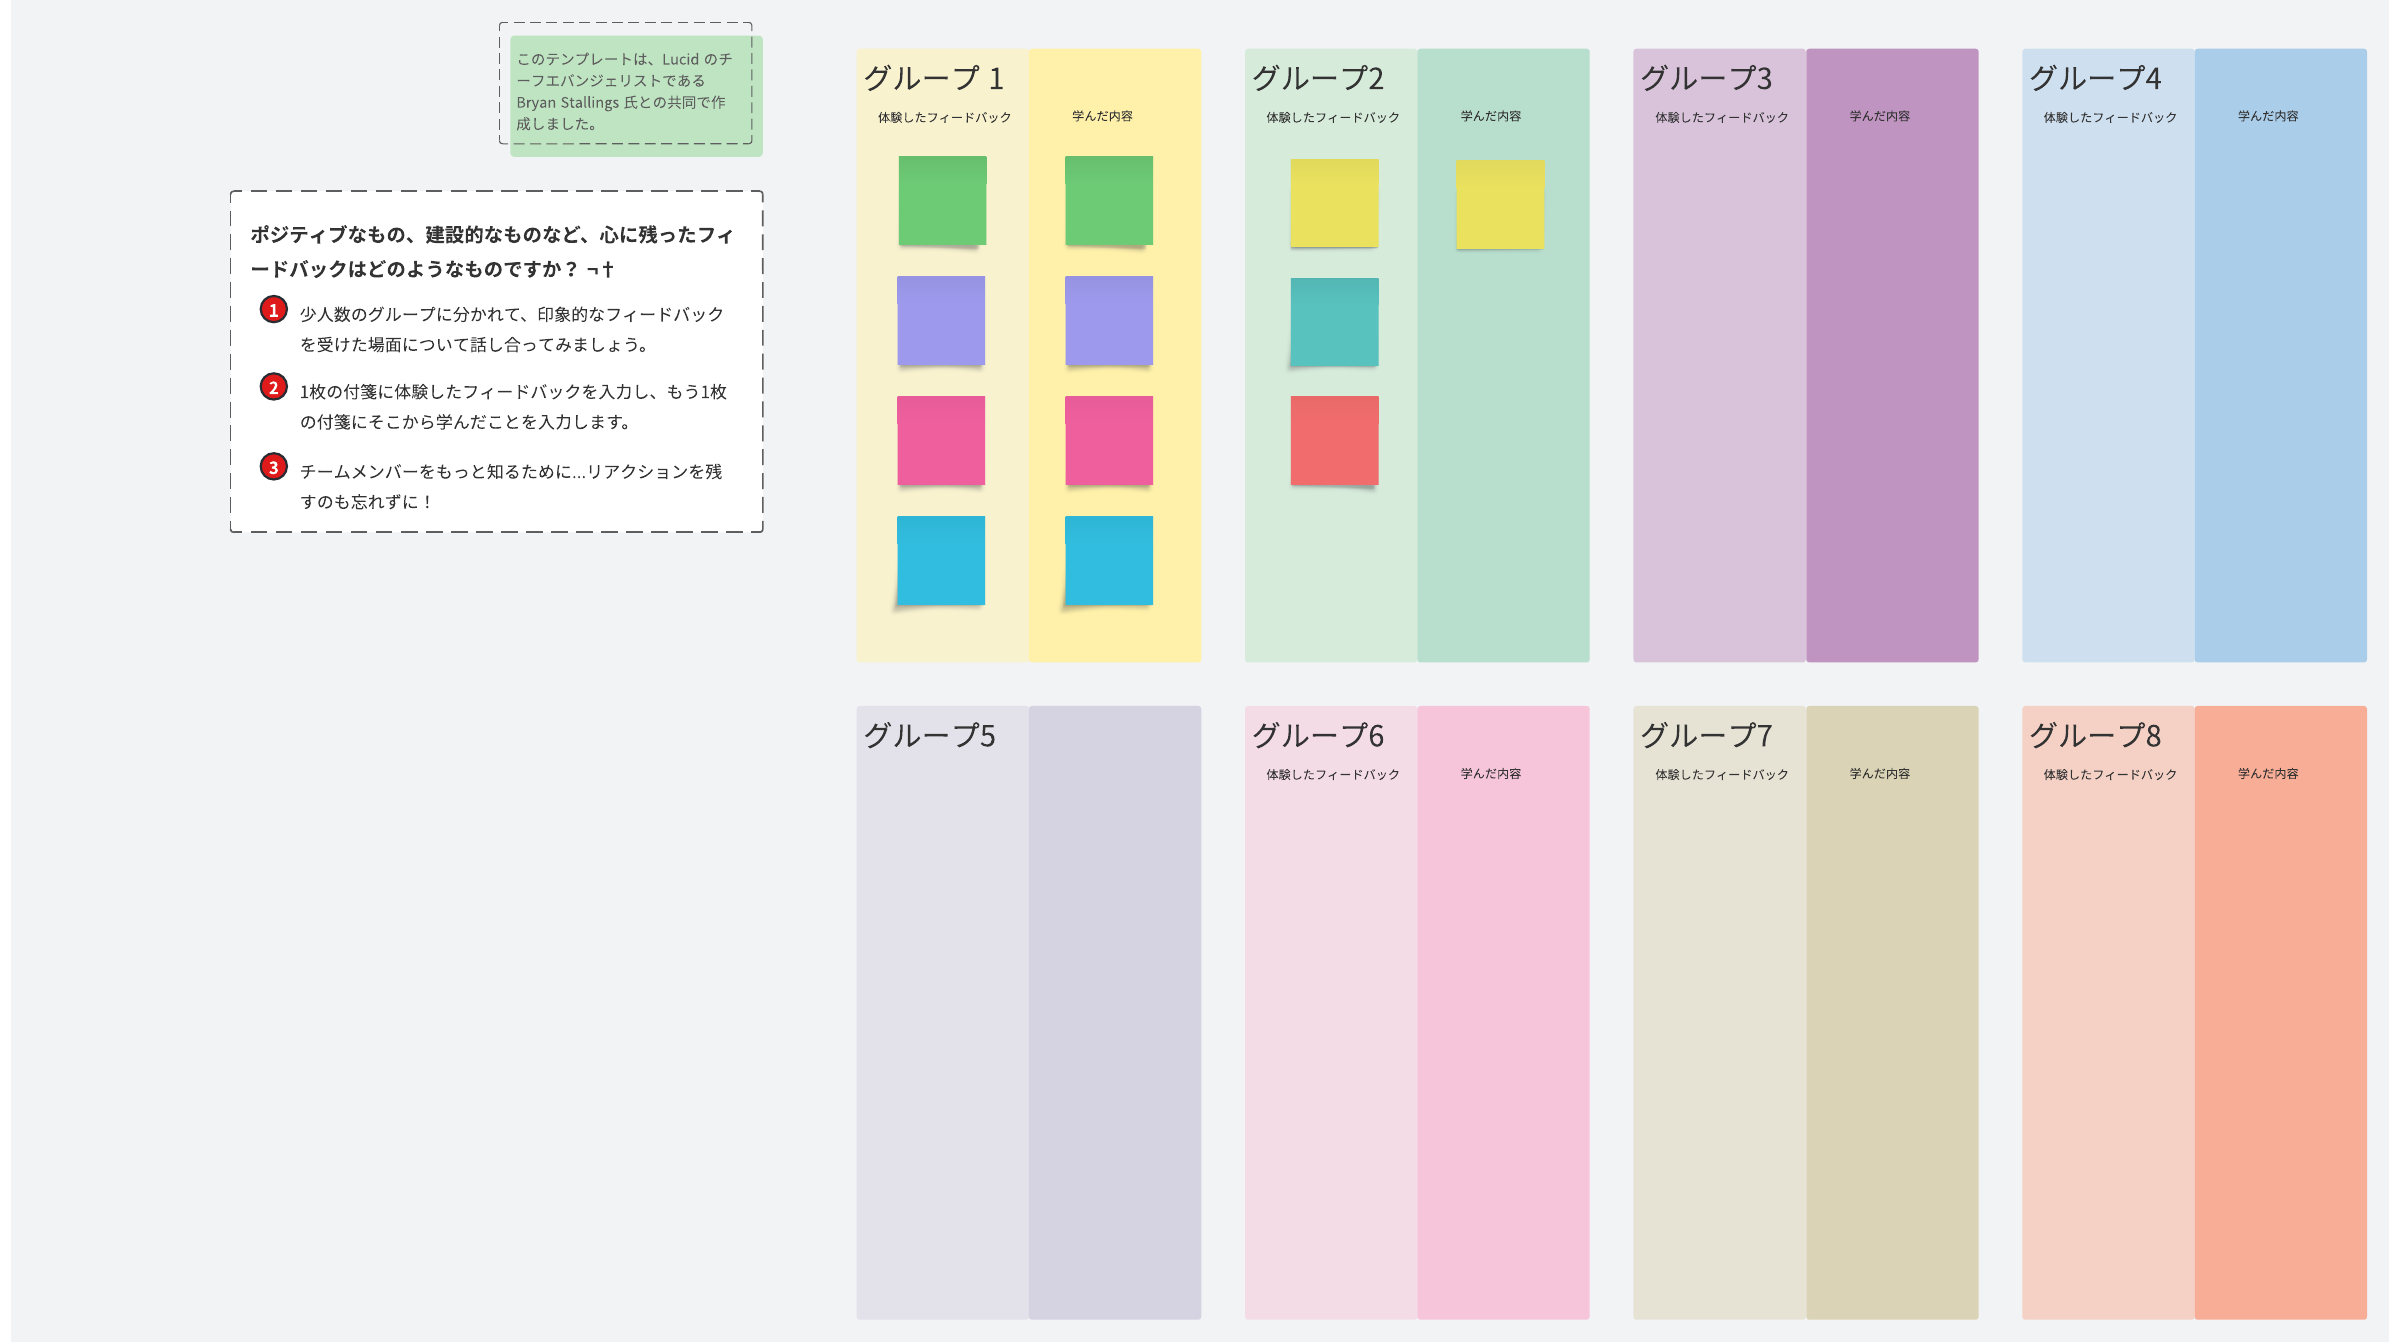The height and width of the screenshot is (1342, 2400).
Task: Click the teal sticky note in Group 2
Action: [1334, 322]
